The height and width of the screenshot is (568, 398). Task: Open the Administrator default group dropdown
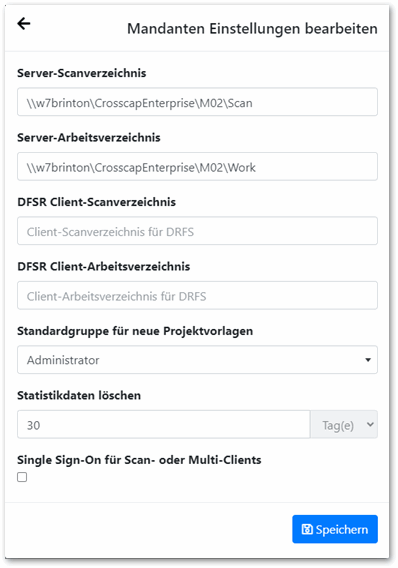pyautogui.click(x=197, y=360)
